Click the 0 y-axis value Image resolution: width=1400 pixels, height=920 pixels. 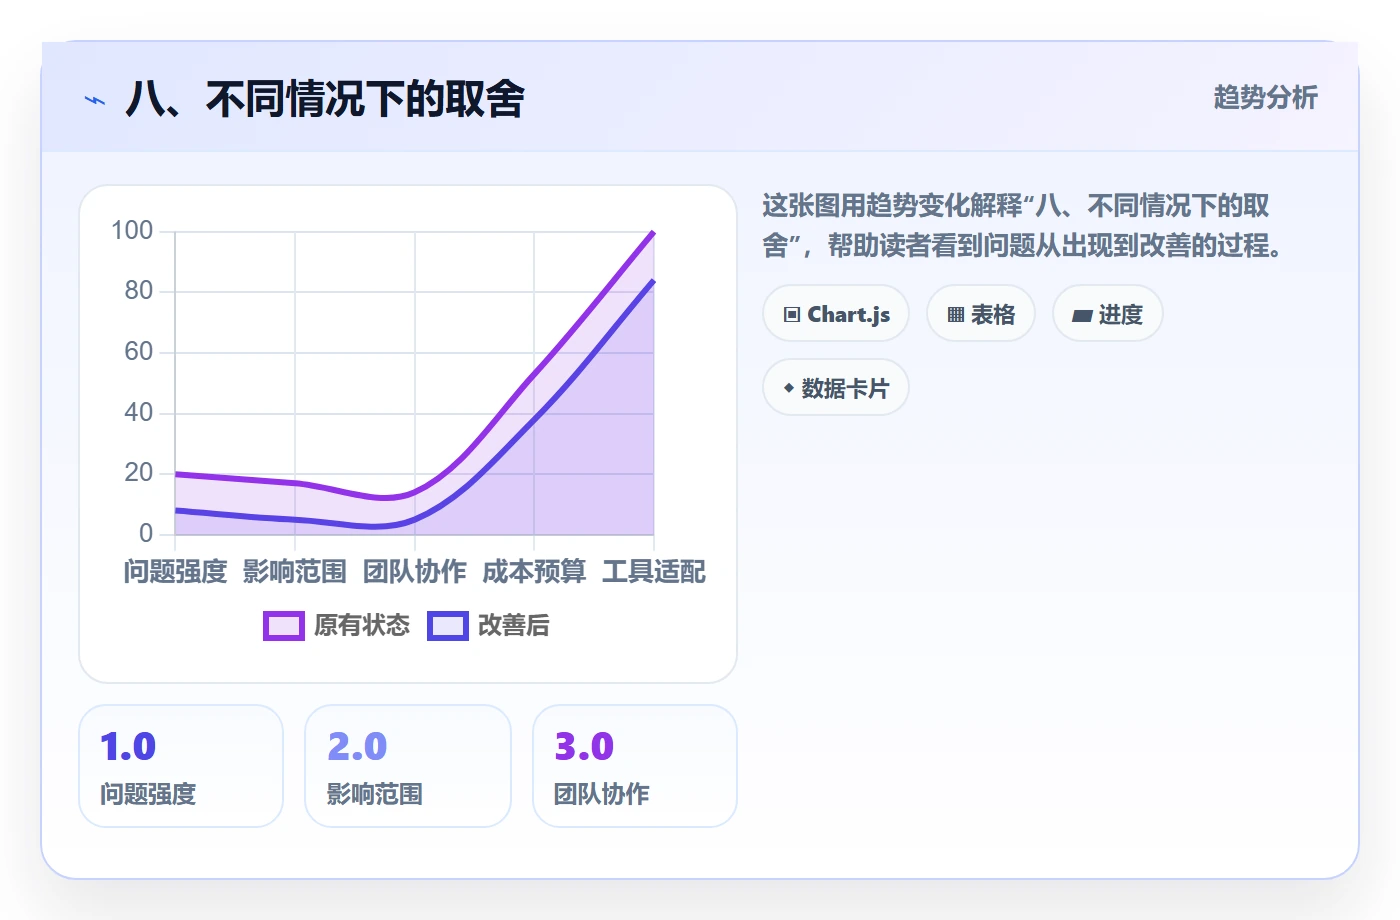point(146,534)
